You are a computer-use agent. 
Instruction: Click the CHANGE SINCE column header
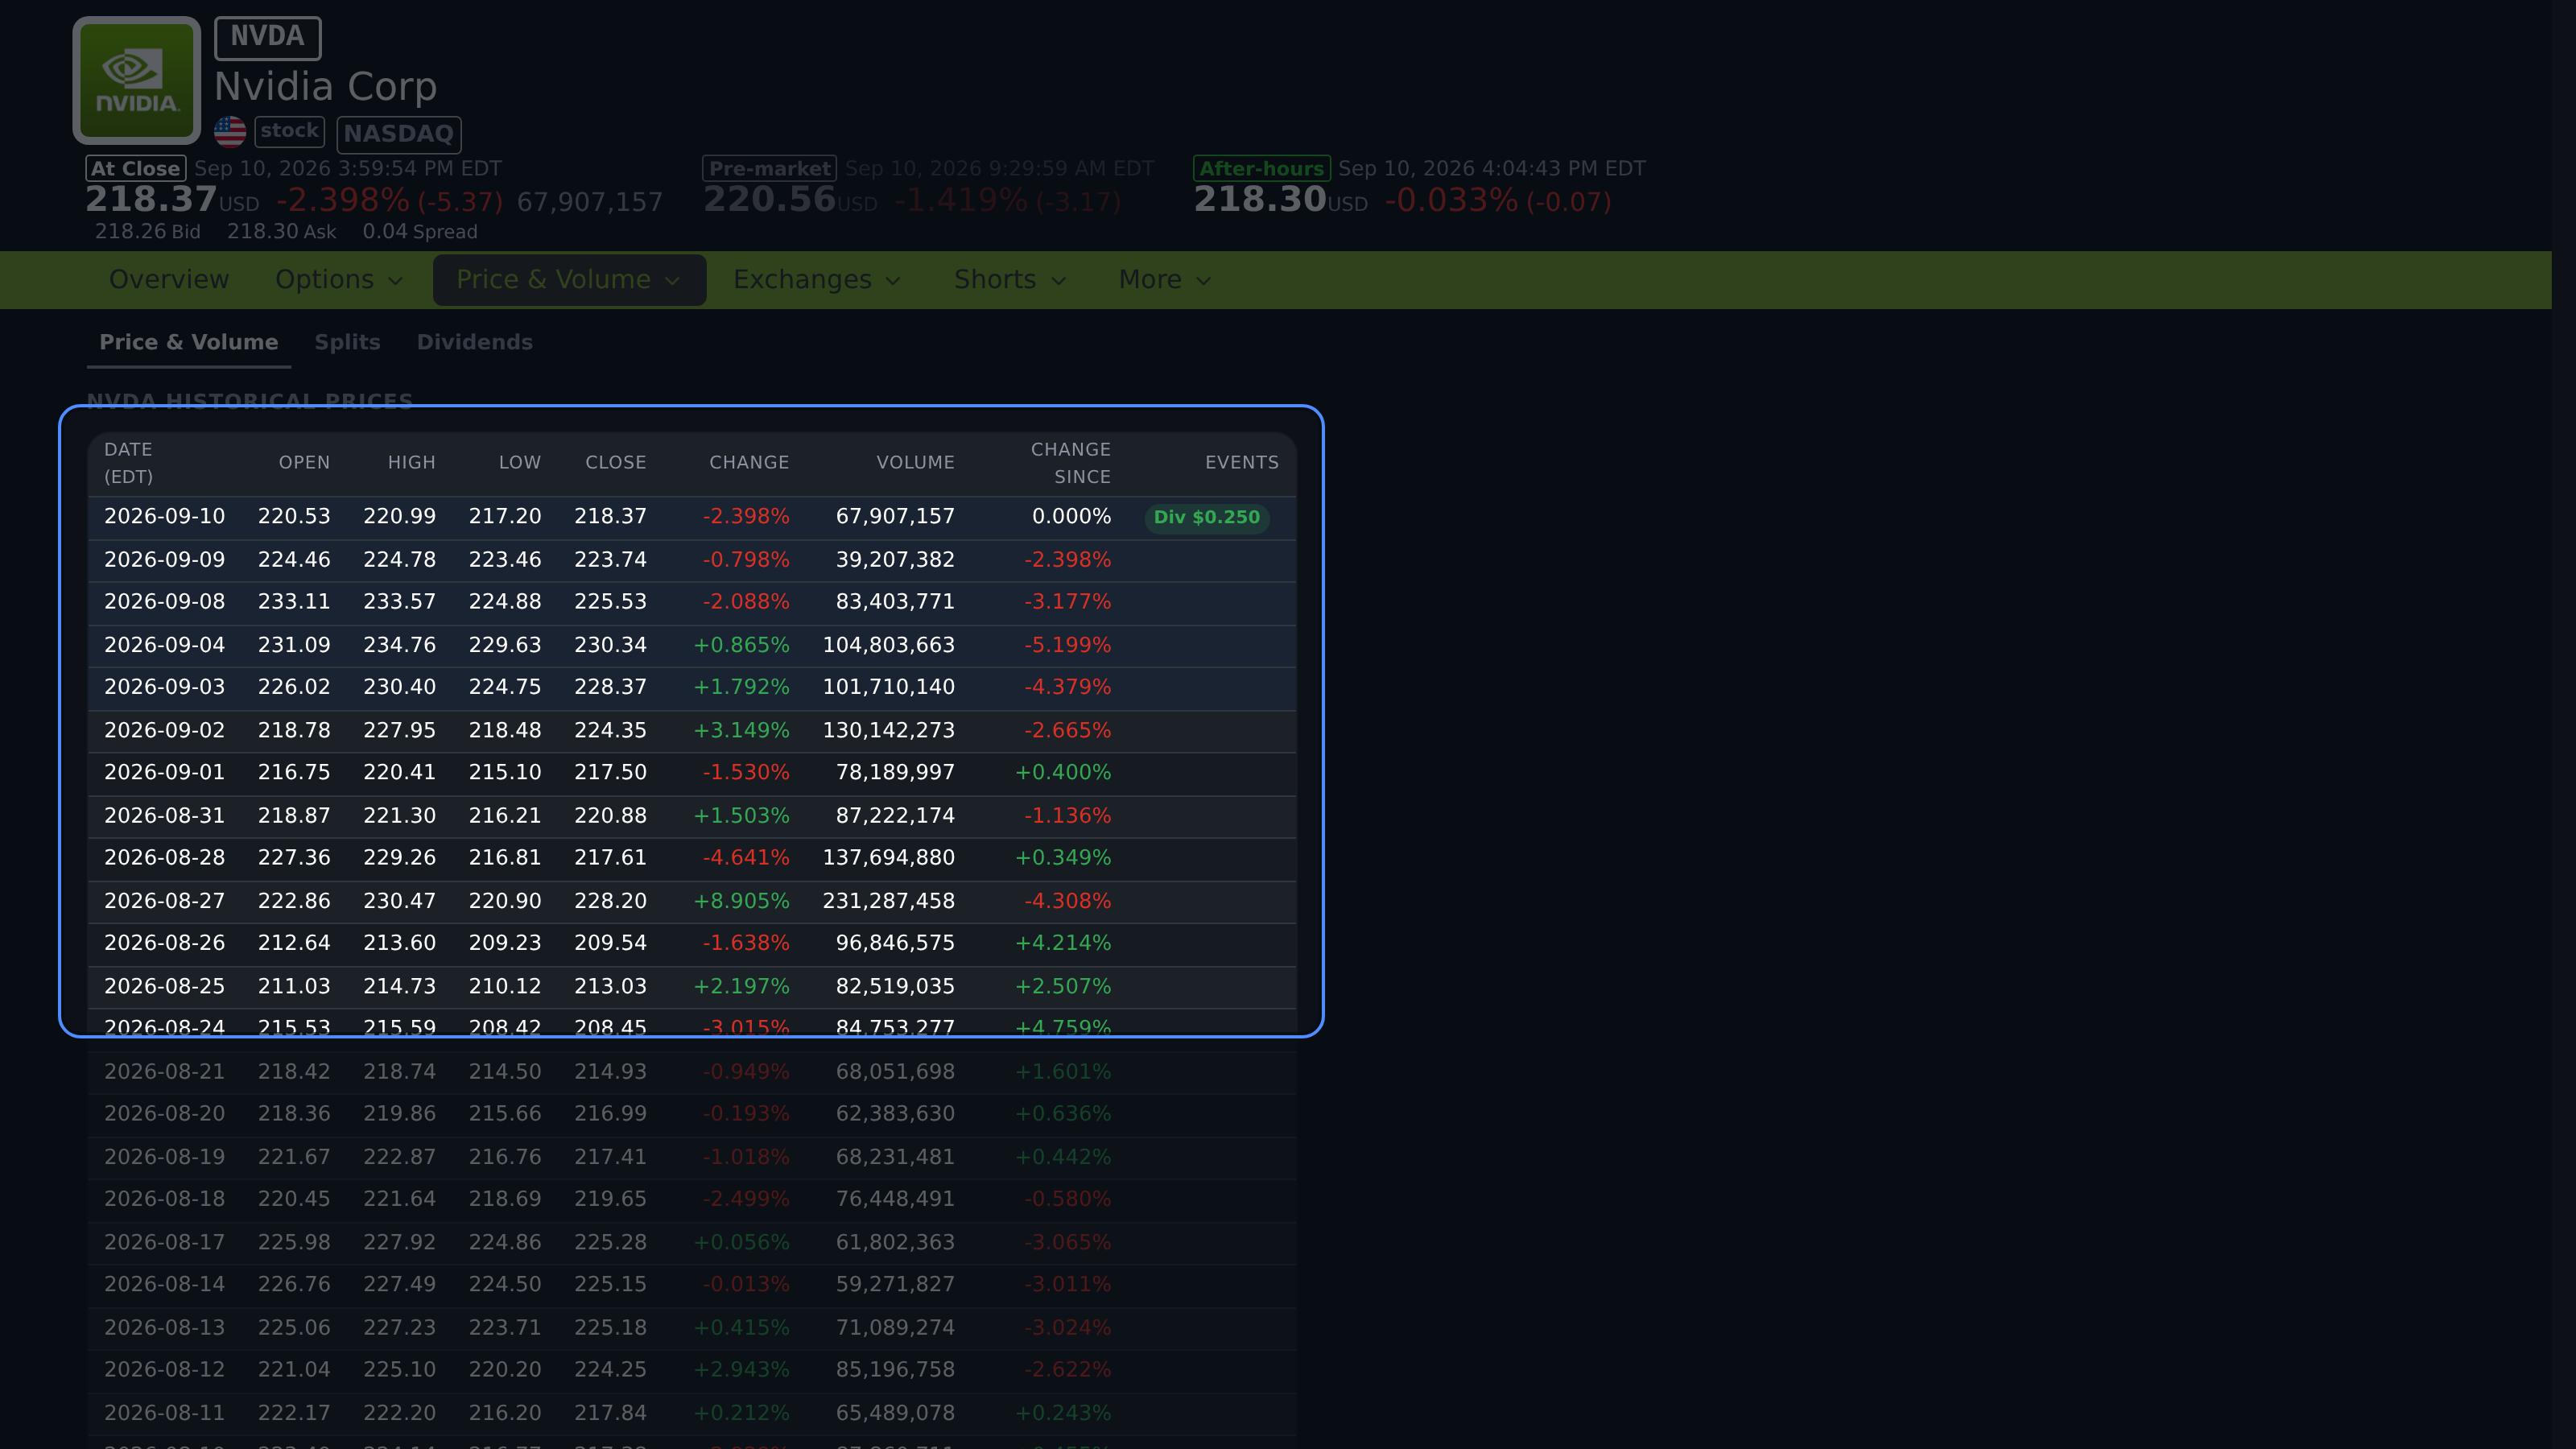tap(1071, 463)
